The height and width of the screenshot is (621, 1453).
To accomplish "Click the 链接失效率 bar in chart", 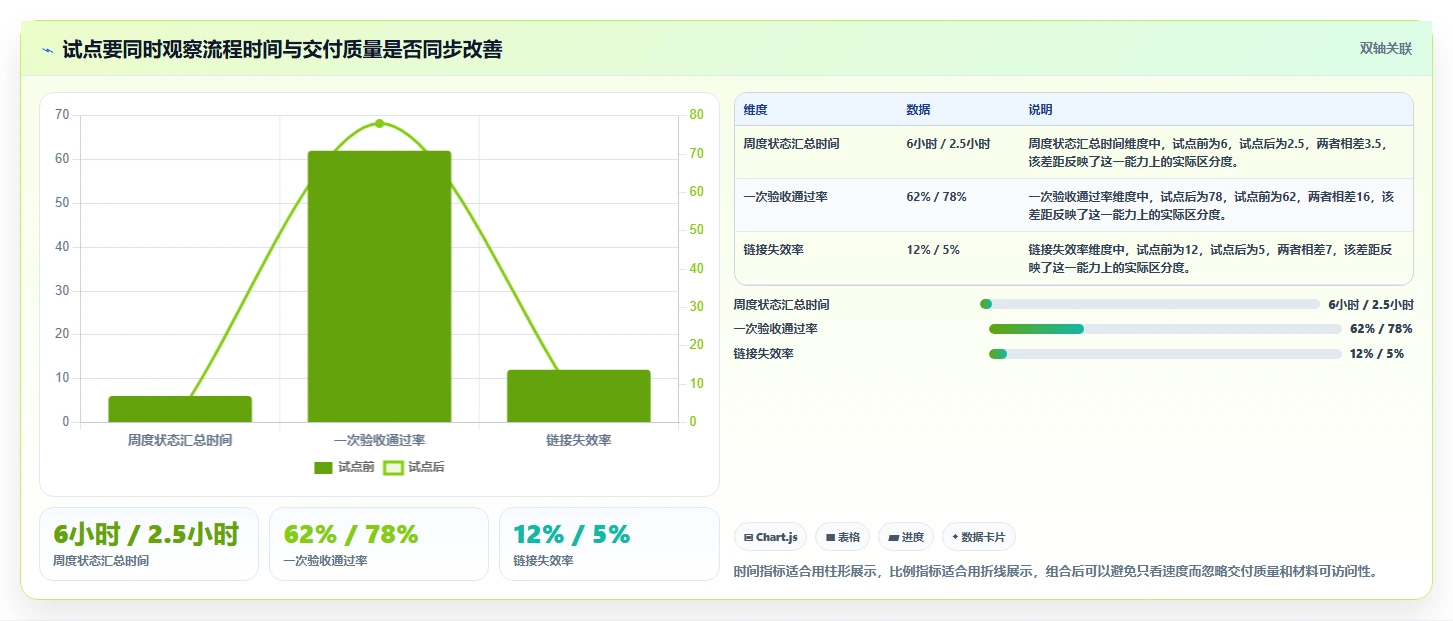I will [x=578, y=396].
